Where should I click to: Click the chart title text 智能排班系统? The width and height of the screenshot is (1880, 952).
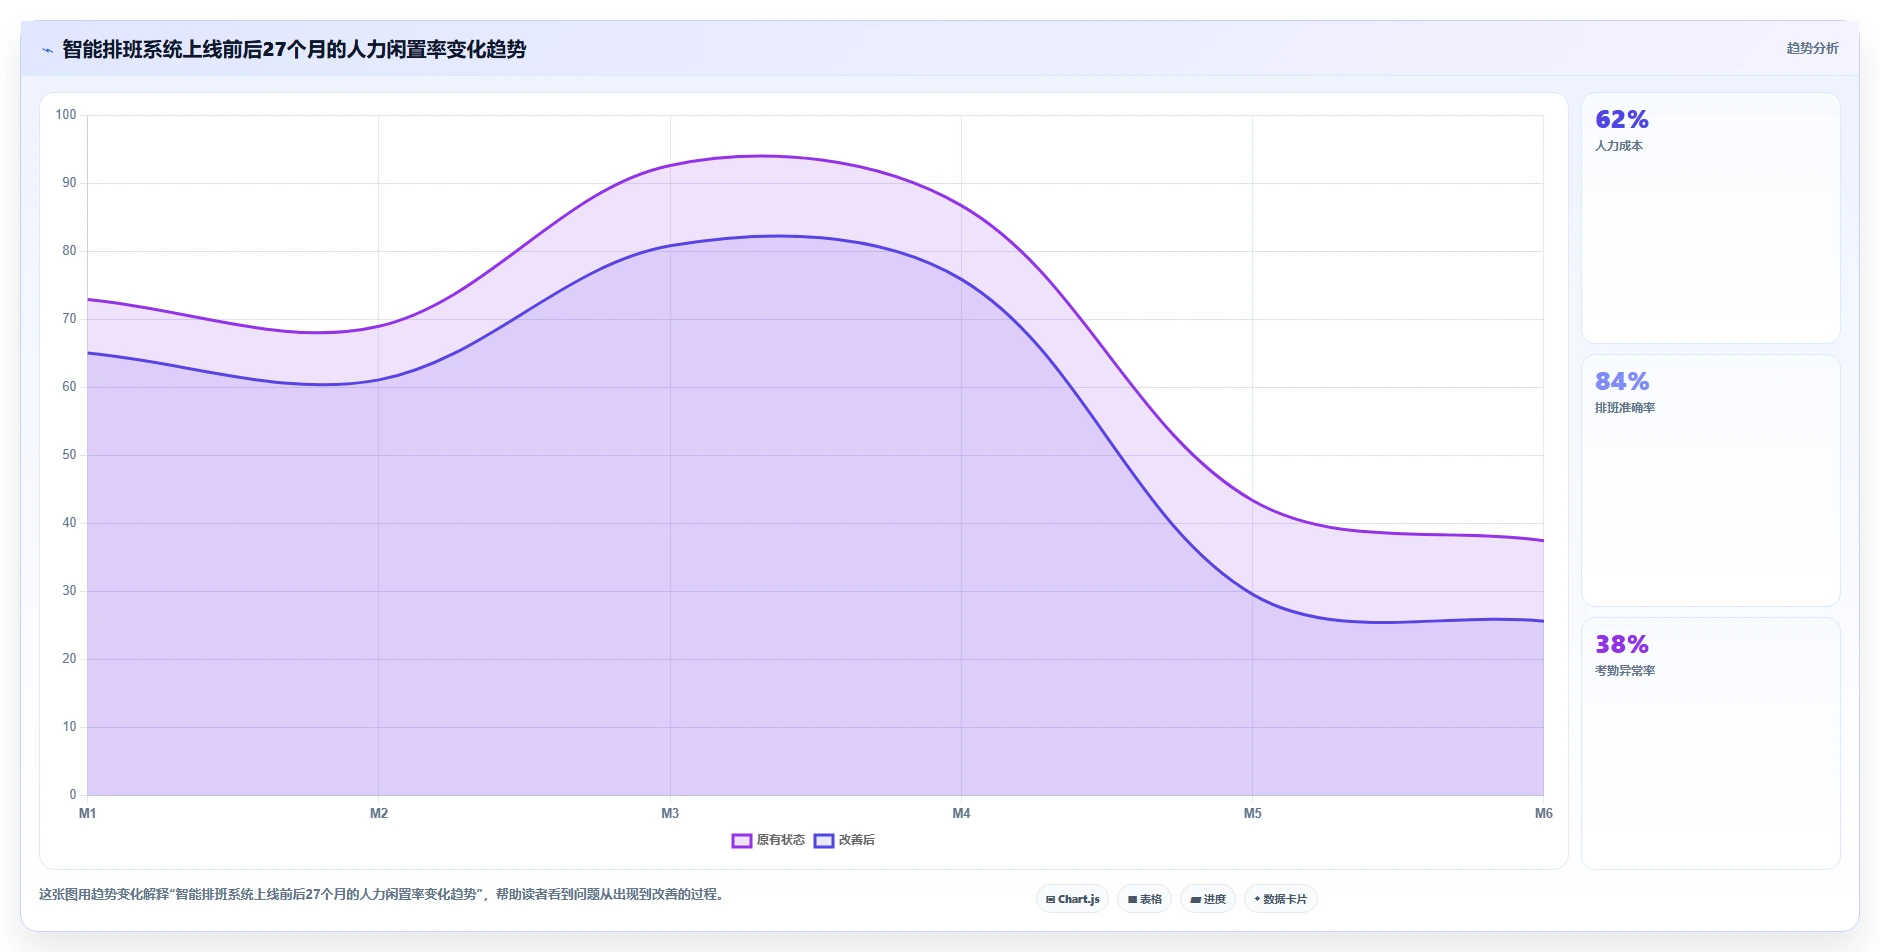(x=122, y=49)
